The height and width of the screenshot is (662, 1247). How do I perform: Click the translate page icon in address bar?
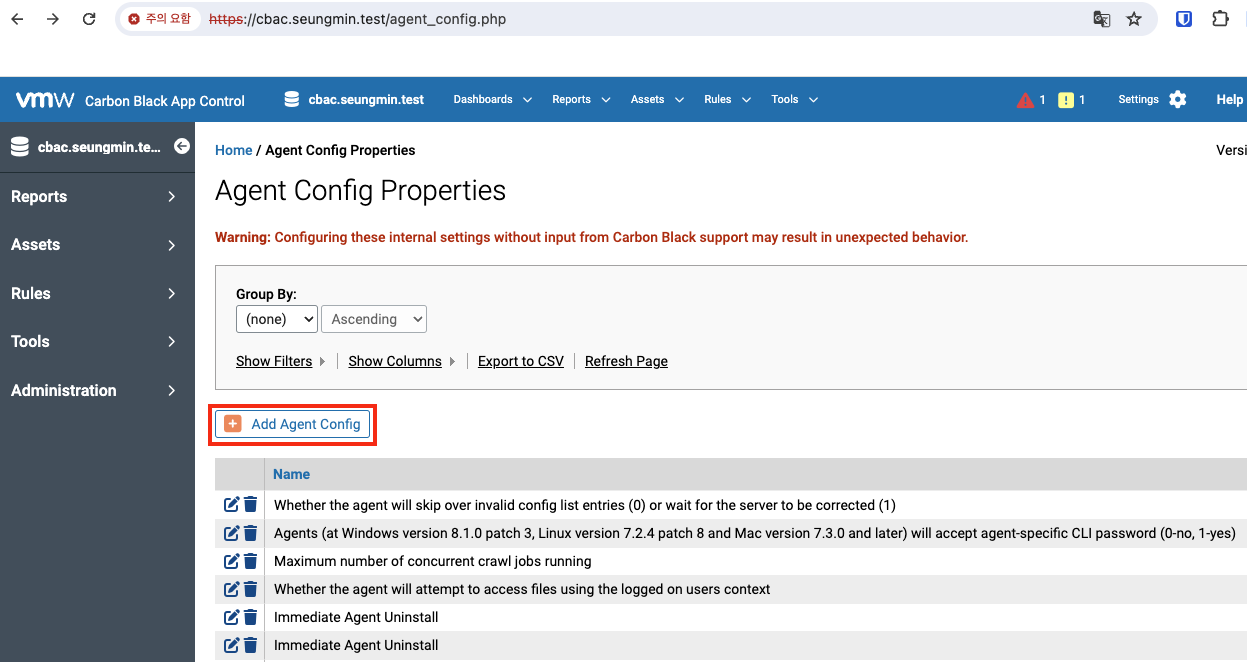click(x=1101, y=19)
